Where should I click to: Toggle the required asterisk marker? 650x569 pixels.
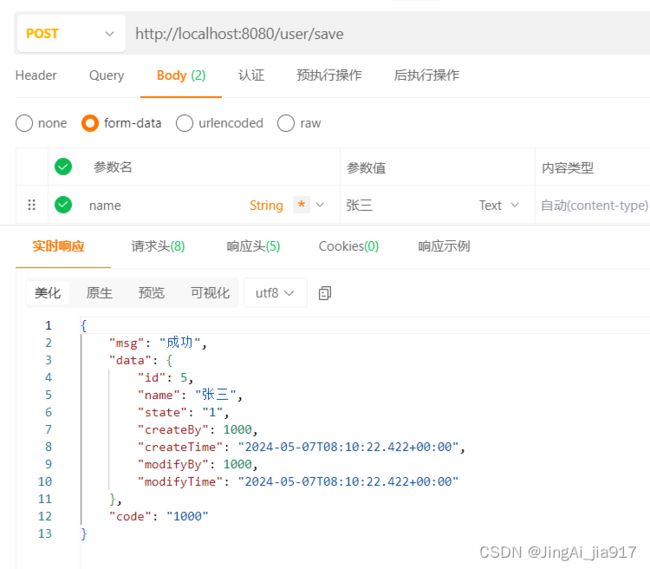pos(301,204)
